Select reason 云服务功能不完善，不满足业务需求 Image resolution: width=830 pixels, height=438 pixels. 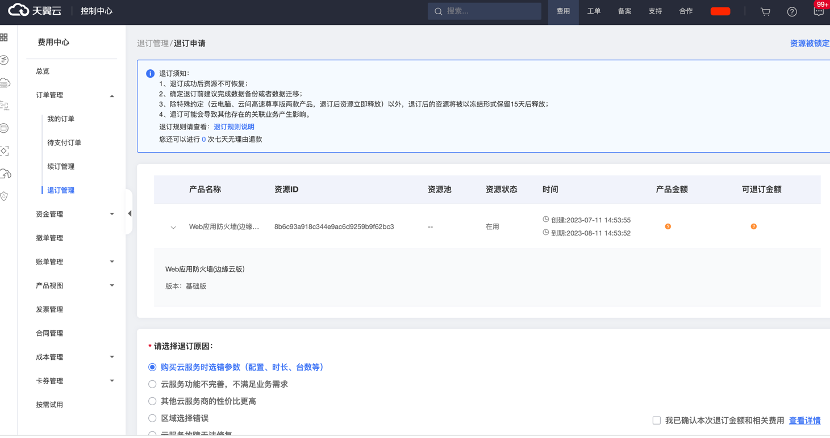(152, 384)
